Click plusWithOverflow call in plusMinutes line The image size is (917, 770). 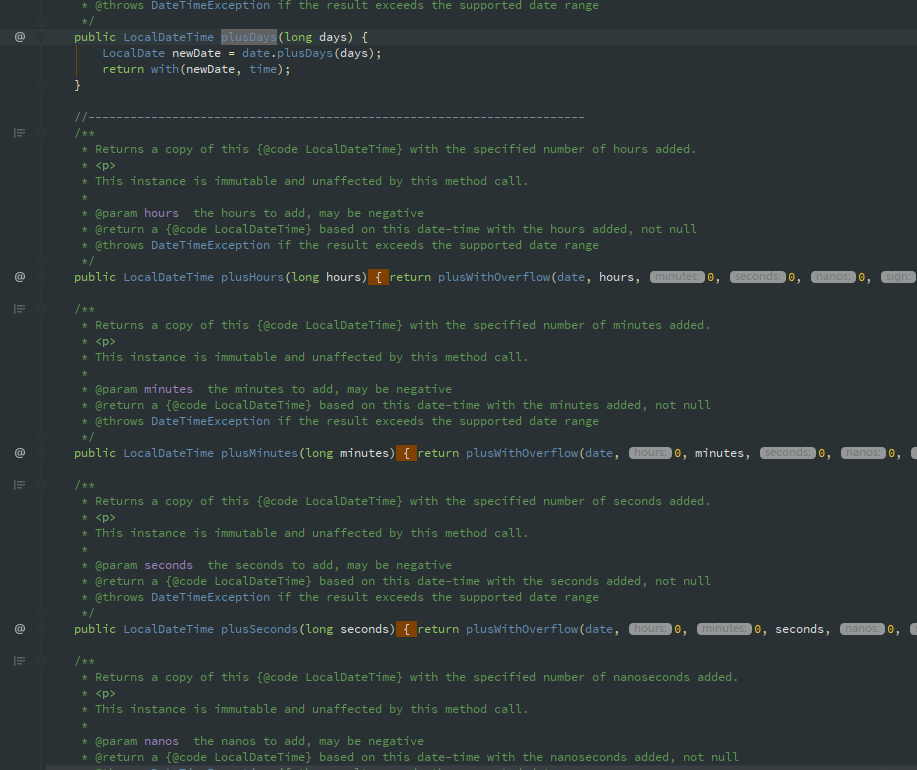[x=522, y=453]
